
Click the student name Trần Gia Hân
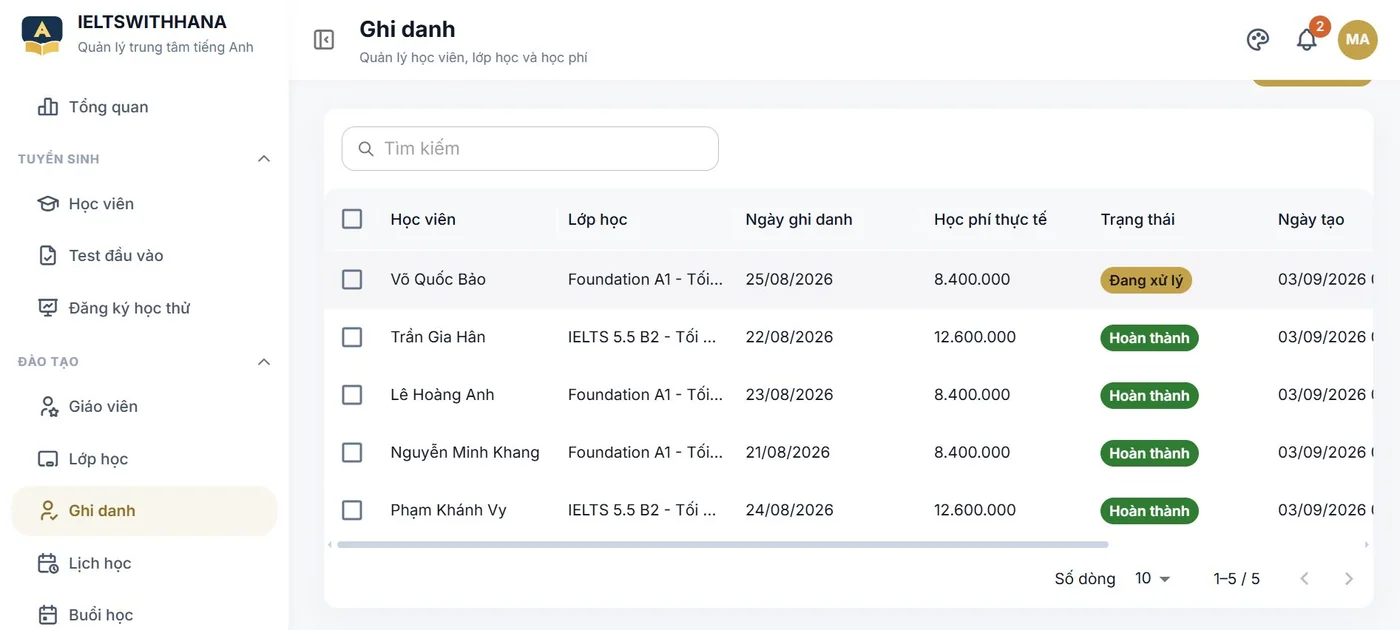pos(438,337)
